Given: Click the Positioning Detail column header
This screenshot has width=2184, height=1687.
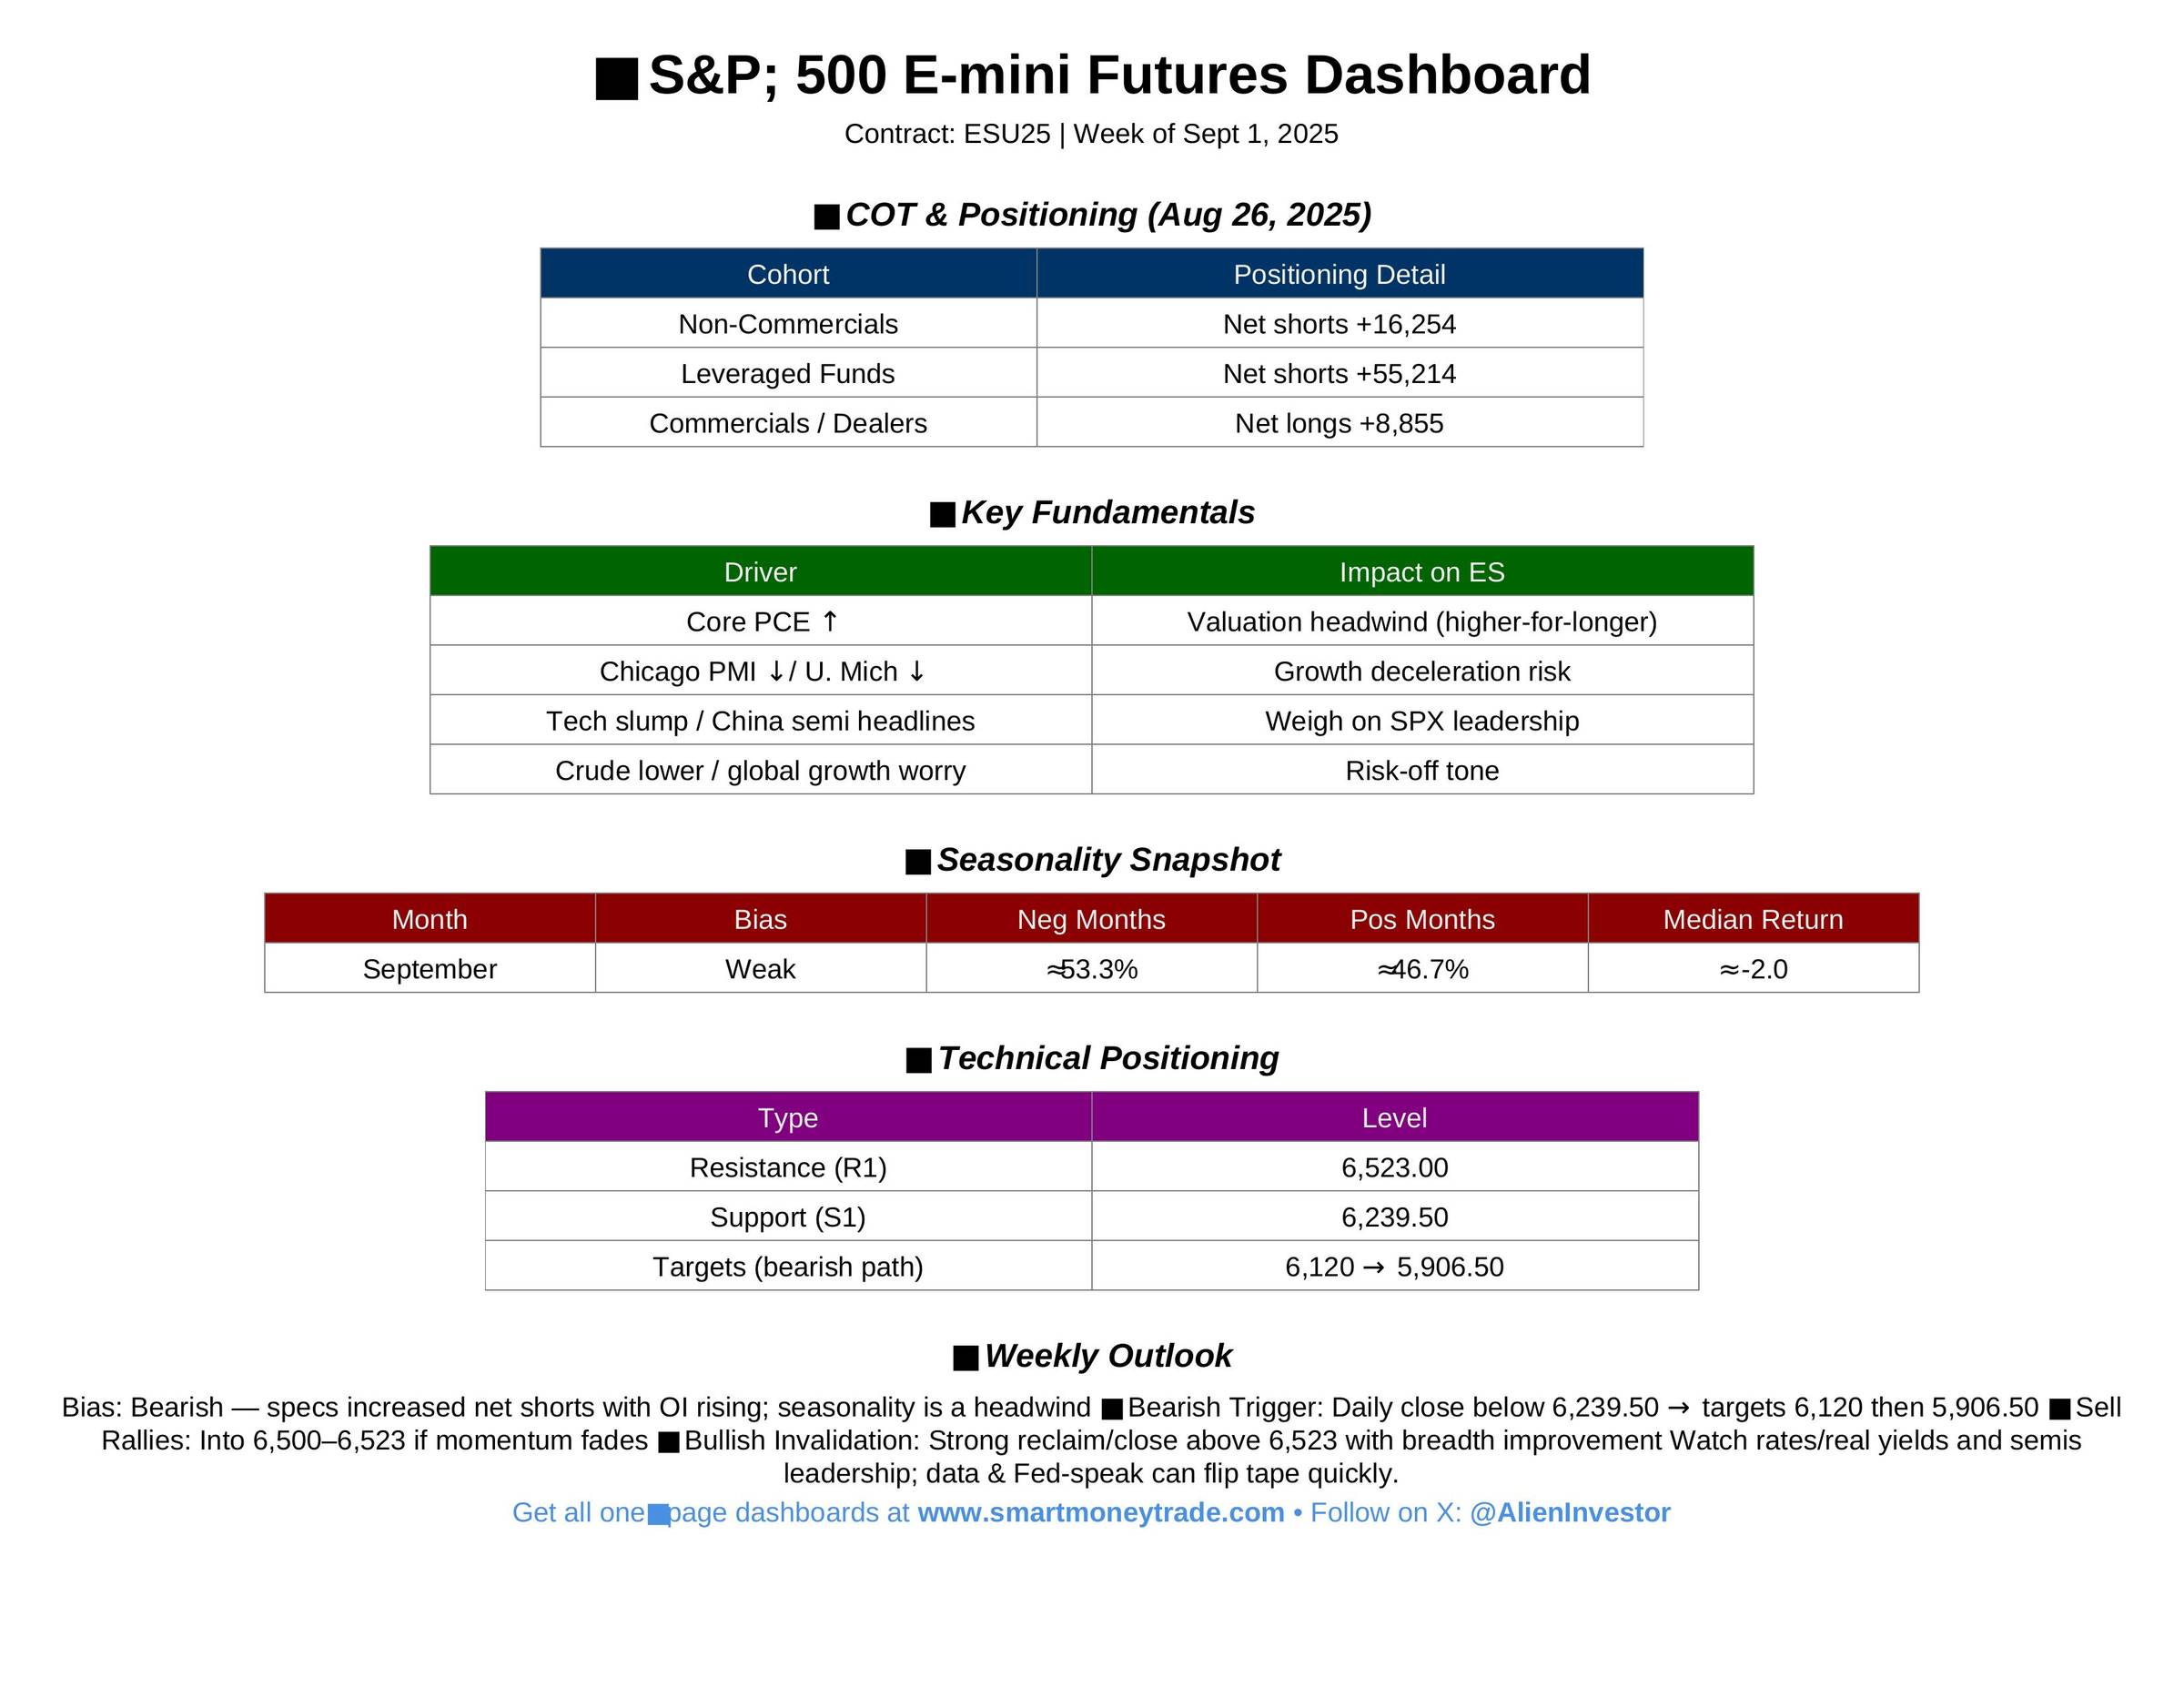Looking at the screenshot, I should [1339, 274].
